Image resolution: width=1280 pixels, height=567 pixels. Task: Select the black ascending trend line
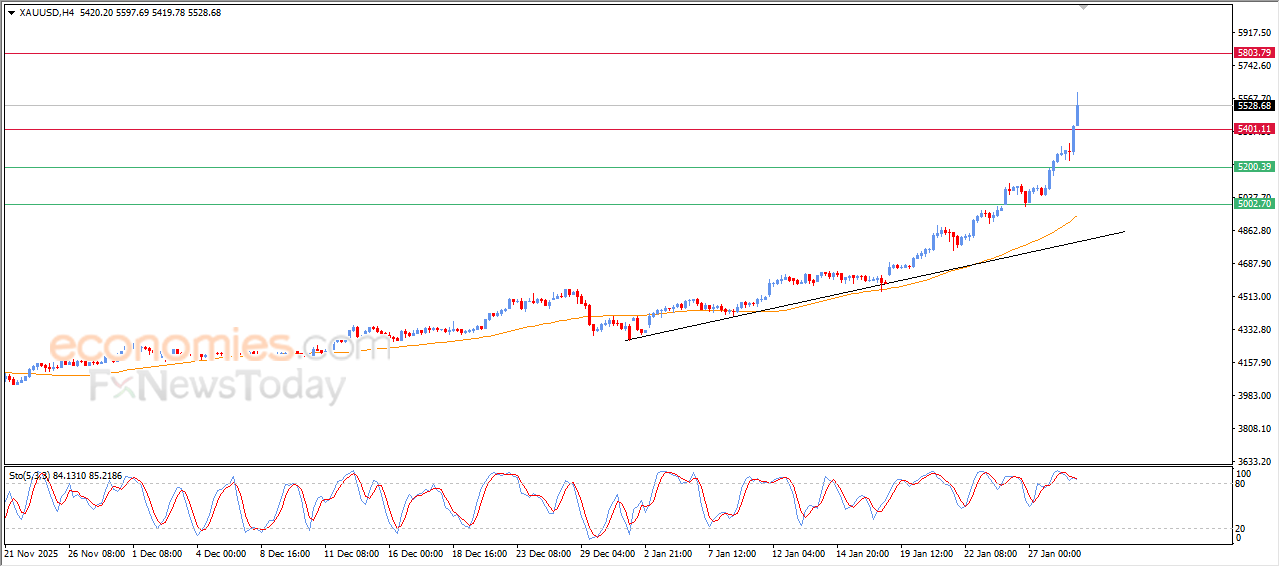click(900, 273)
